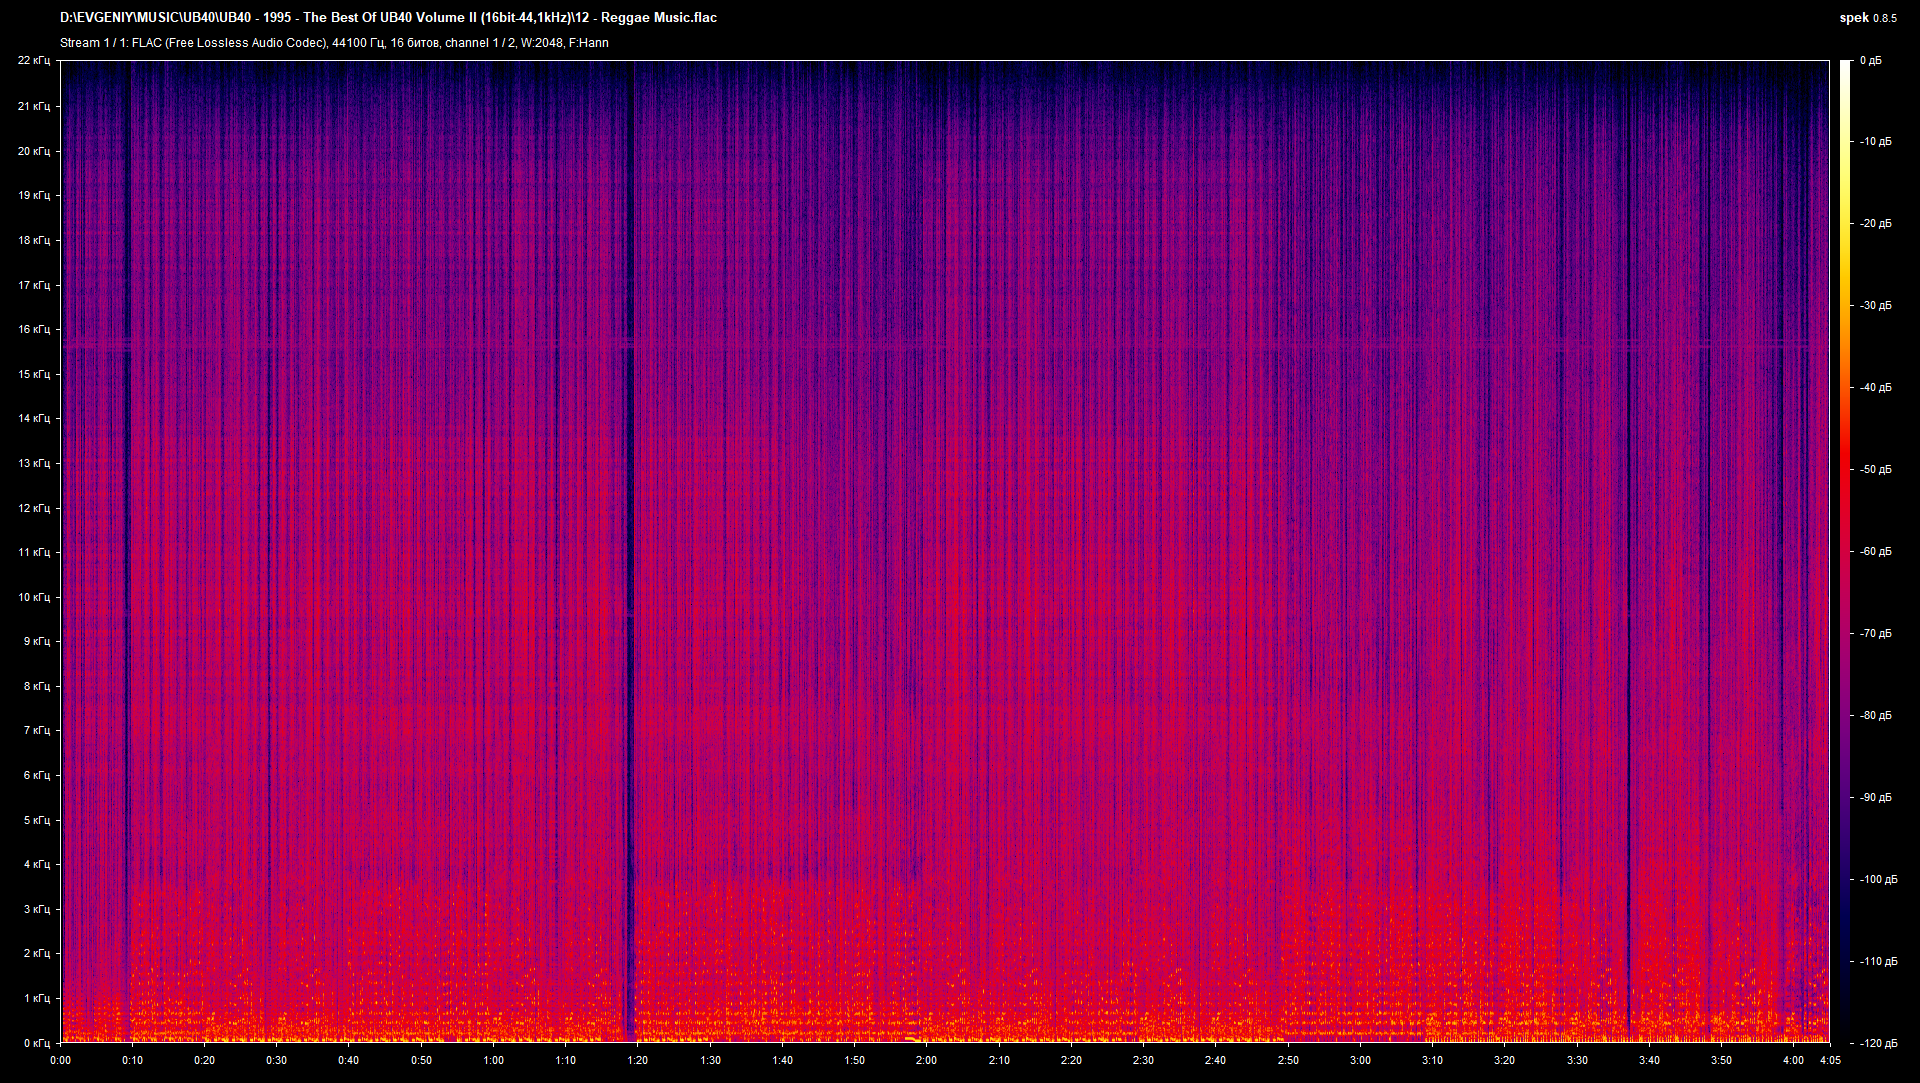Click the 6 кГц frequency axis label
1920x1083 pixels.
click(36, 775)
